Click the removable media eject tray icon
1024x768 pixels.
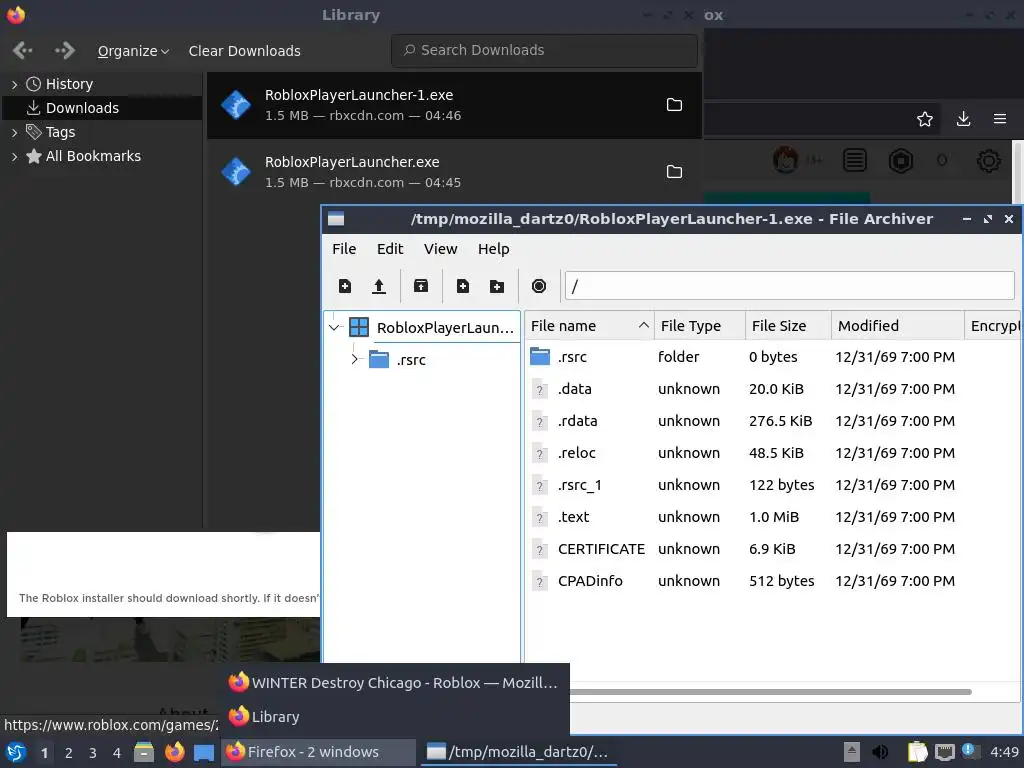pos(851,752)
